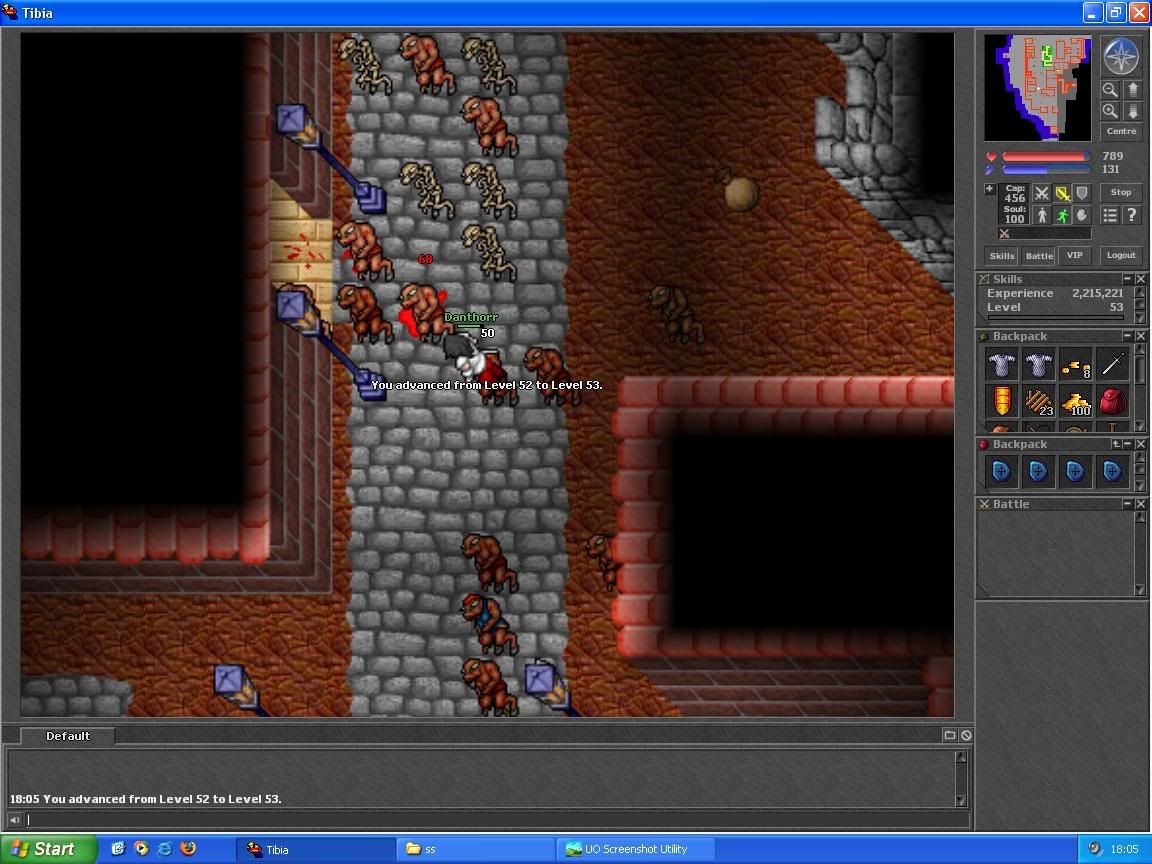1152x864 pixels.
Task: Launch Firefox from the quick launch bar
Action: tap(188, 849)
